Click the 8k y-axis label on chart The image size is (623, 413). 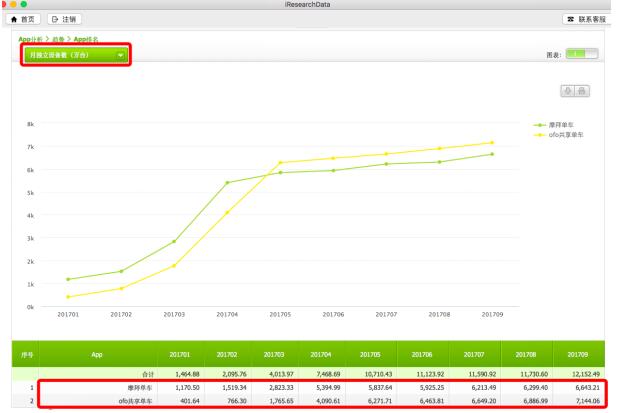[x=31, y=124]
